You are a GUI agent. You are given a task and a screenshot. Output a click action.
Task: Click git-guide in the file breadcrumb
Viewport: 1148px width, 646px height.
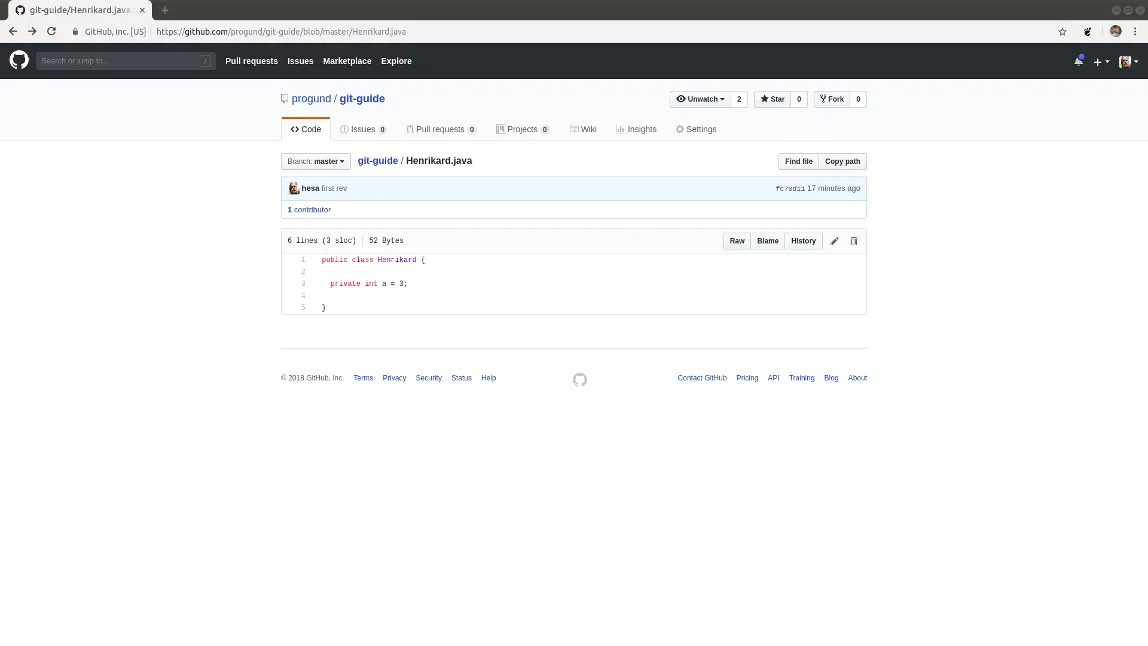click(x=378, y=160)
